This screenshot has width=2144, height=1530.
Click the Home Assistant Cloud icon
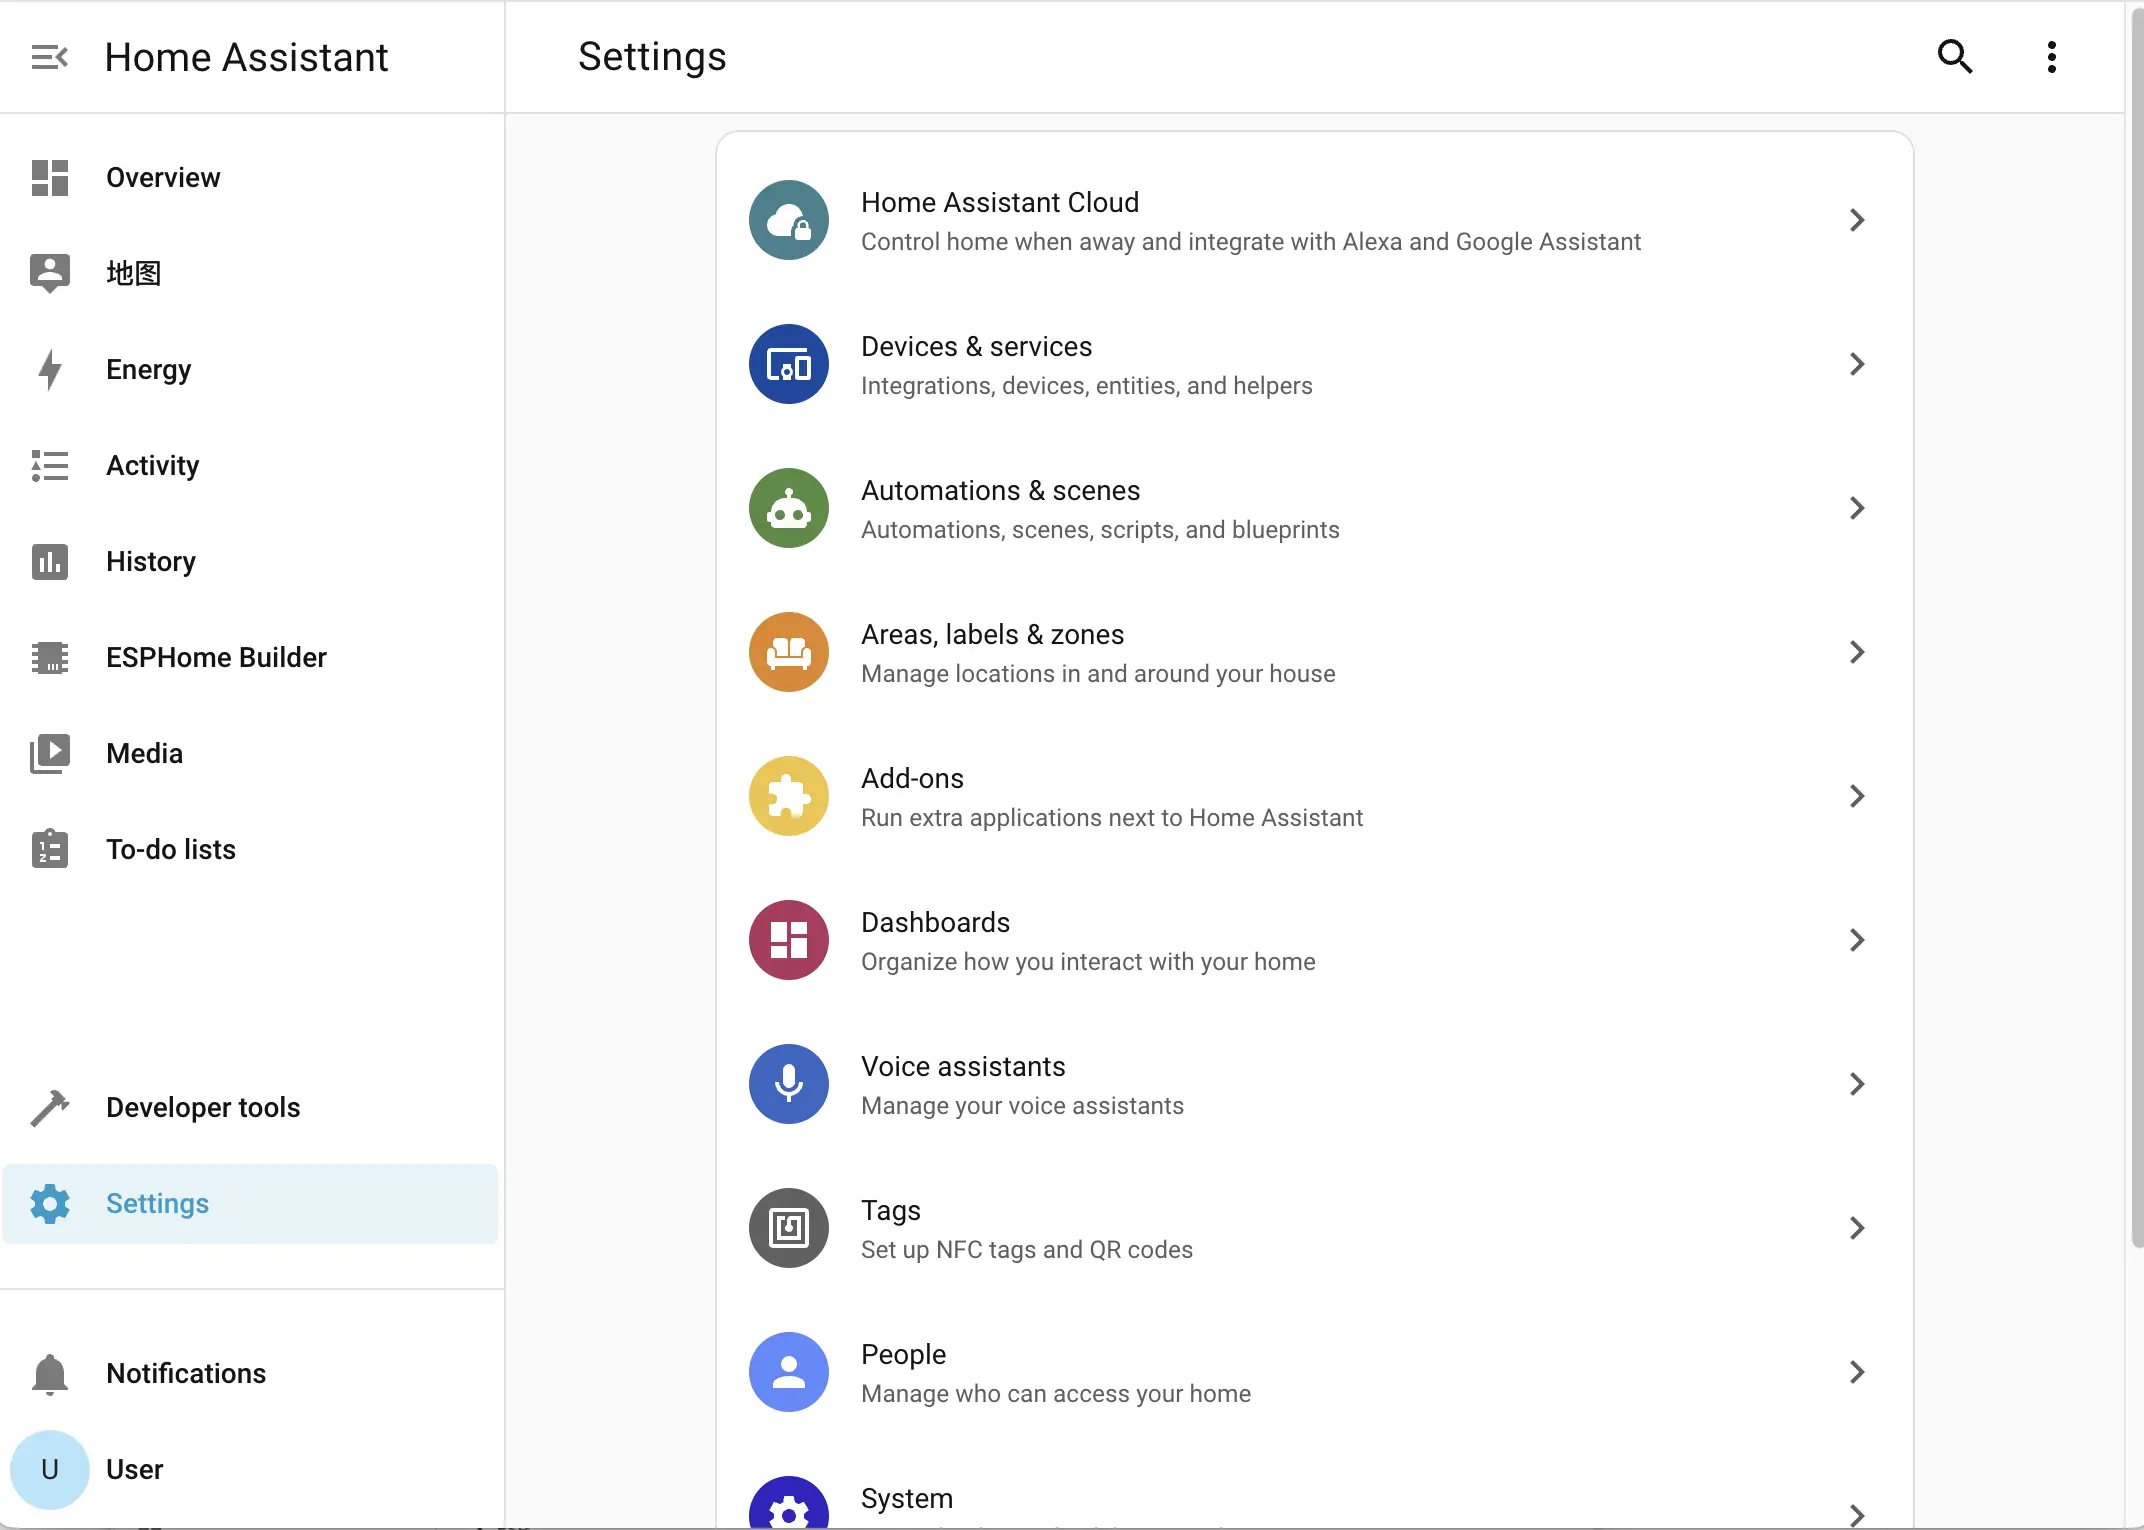pos(788,220)
